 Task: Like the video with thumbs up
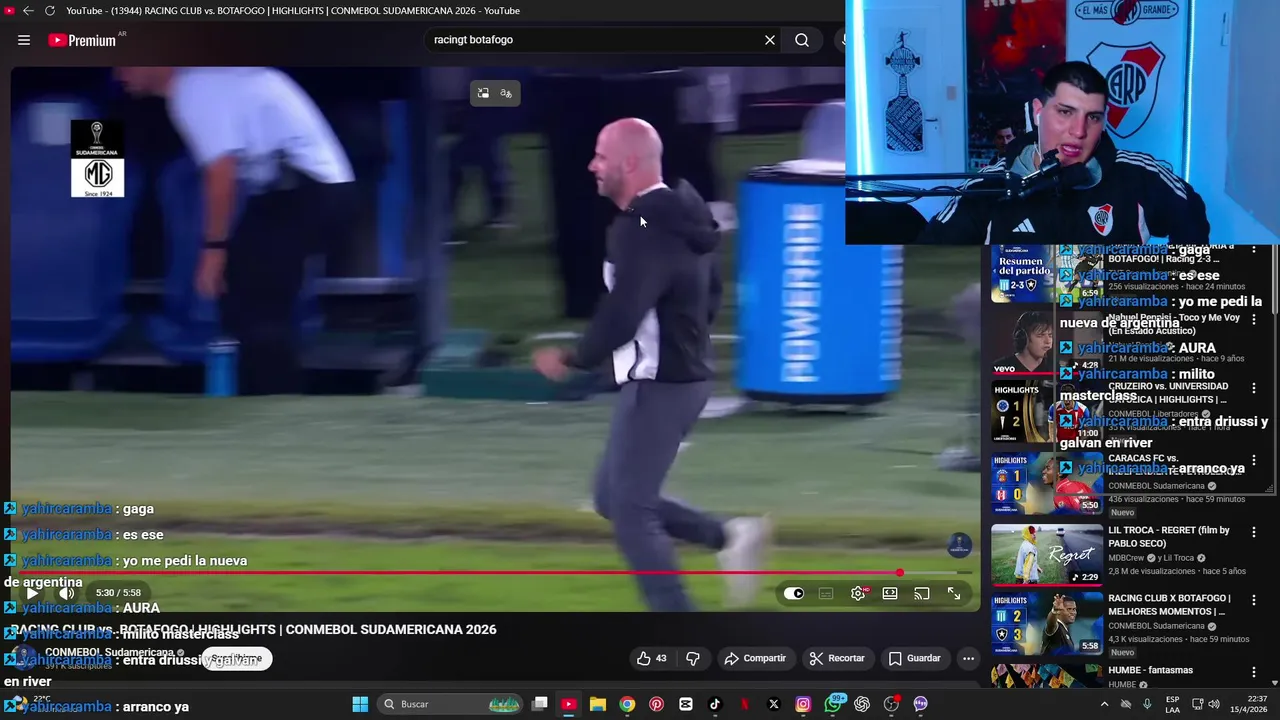pyautogui.click(x=652, y=658)
